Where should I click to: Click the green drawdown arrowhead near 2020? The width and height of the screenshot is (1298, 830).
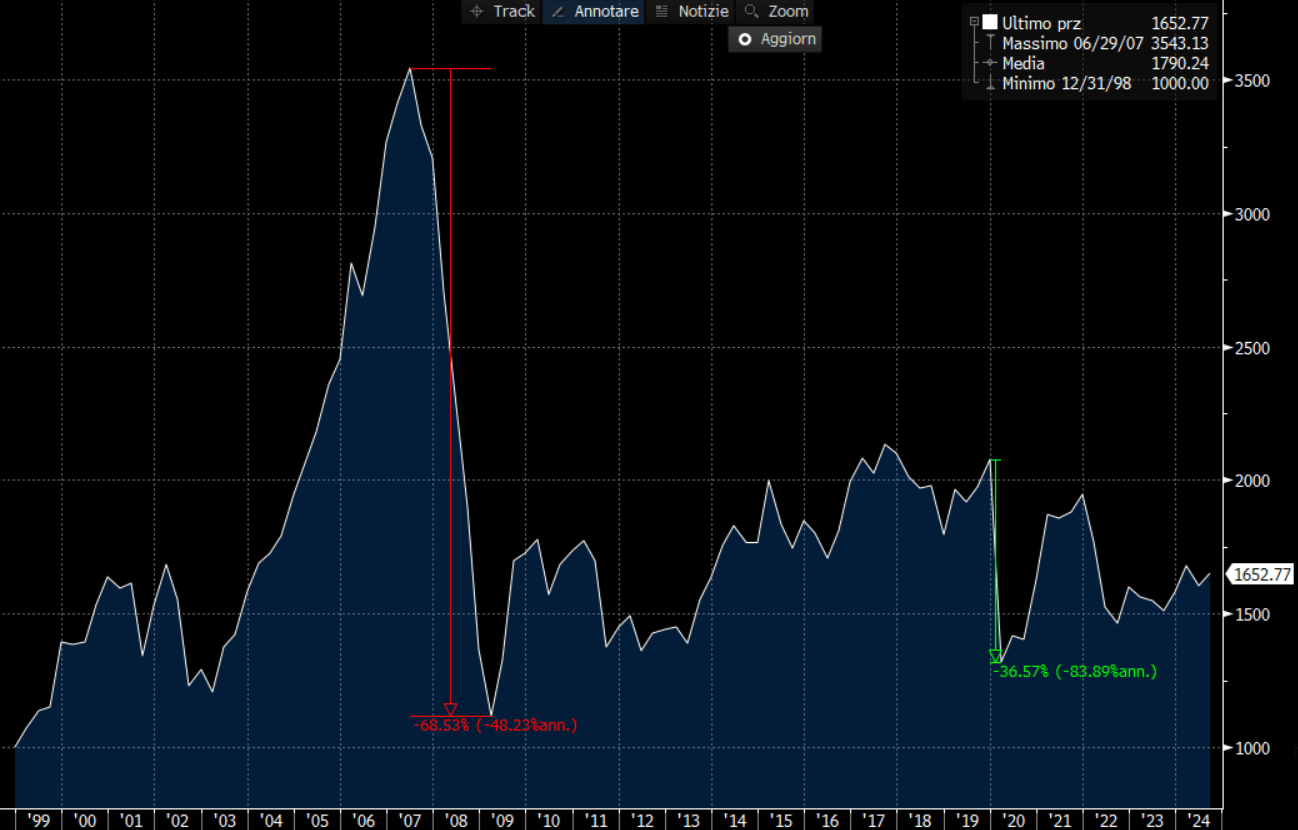995,656
